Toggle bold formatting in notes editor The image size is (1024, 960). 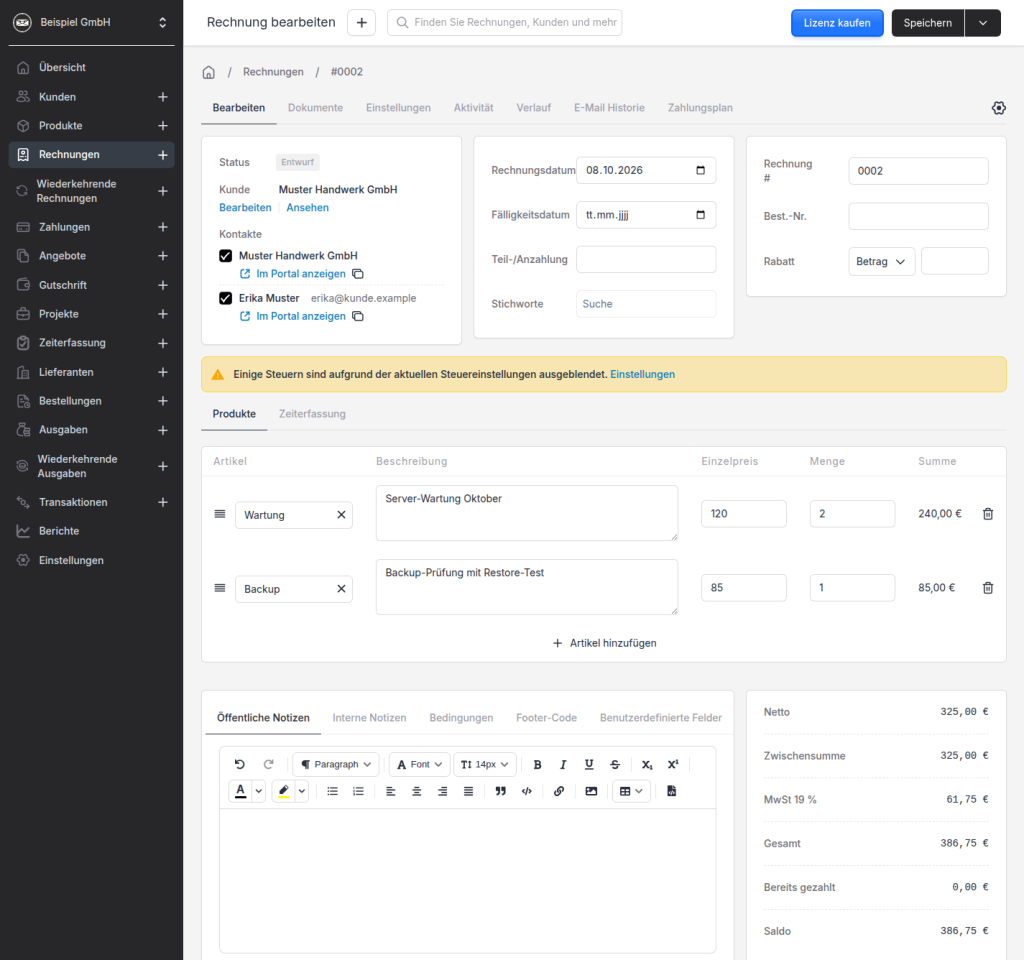pyautogui.click(x=537, y=764)
